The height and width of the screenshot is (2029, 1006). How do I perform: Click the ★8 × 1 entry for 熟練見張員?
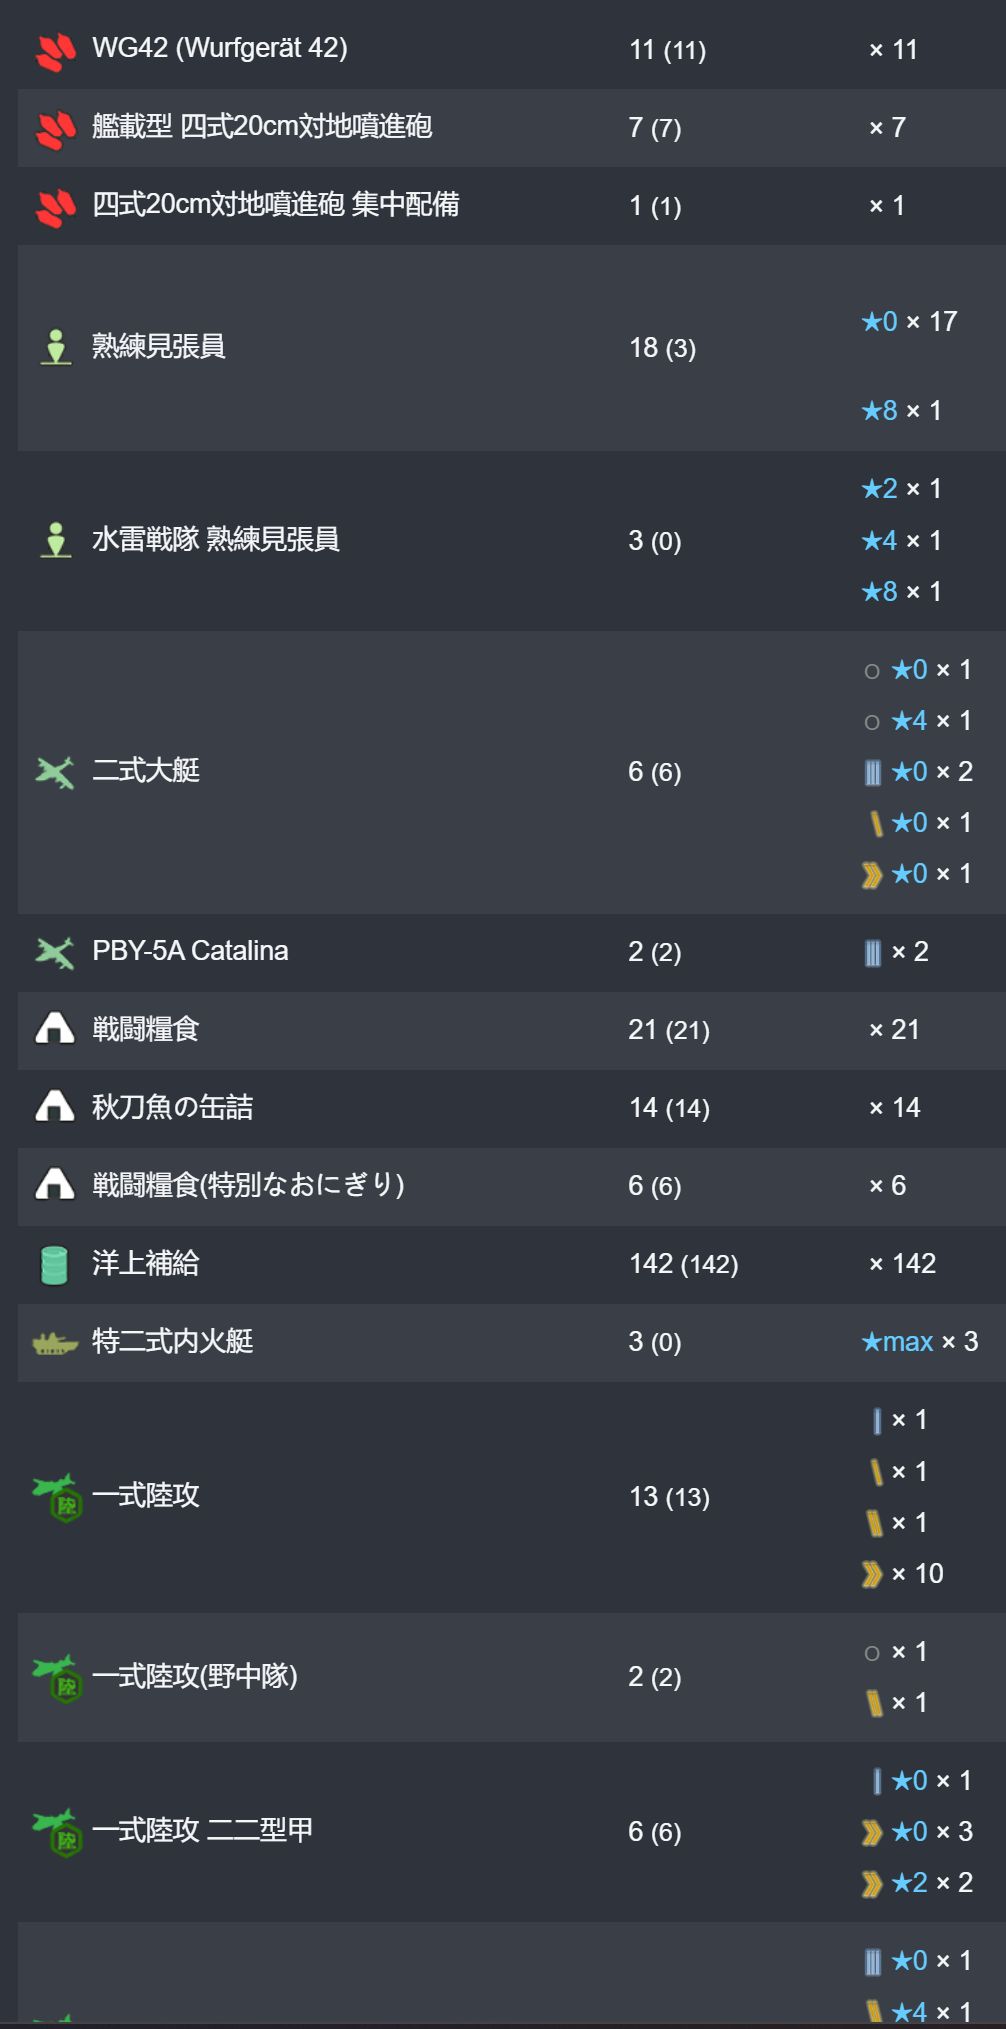point(901,410)
